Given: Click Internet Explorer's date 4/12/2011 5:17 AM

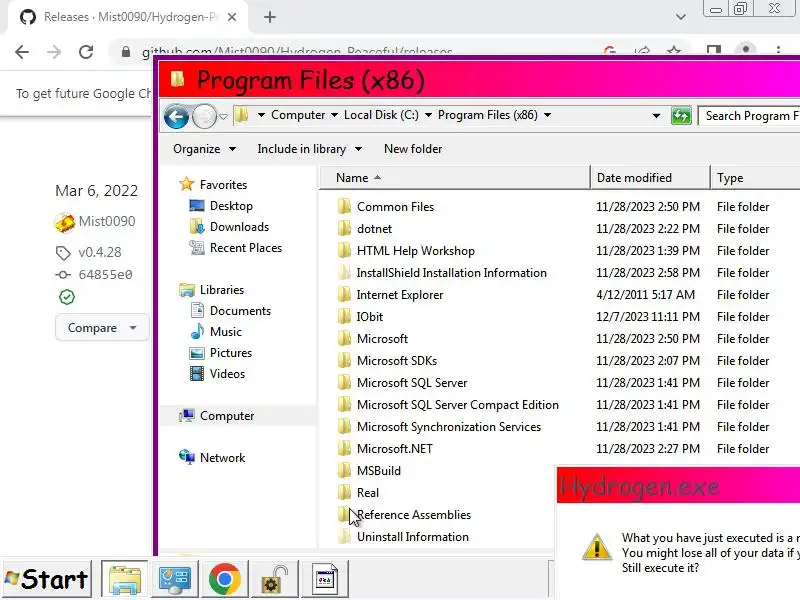Looking at the screenshot, I should (x=645, y=295).
